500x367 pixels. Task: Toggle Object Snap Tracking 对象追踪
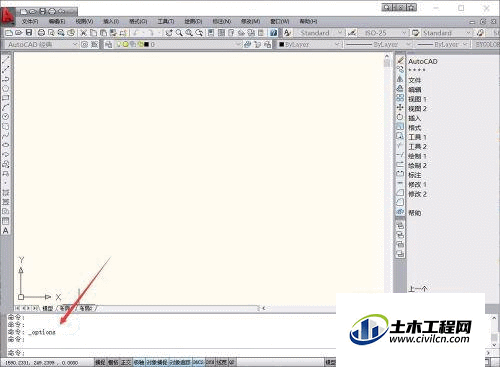click(x=180, y=362)
